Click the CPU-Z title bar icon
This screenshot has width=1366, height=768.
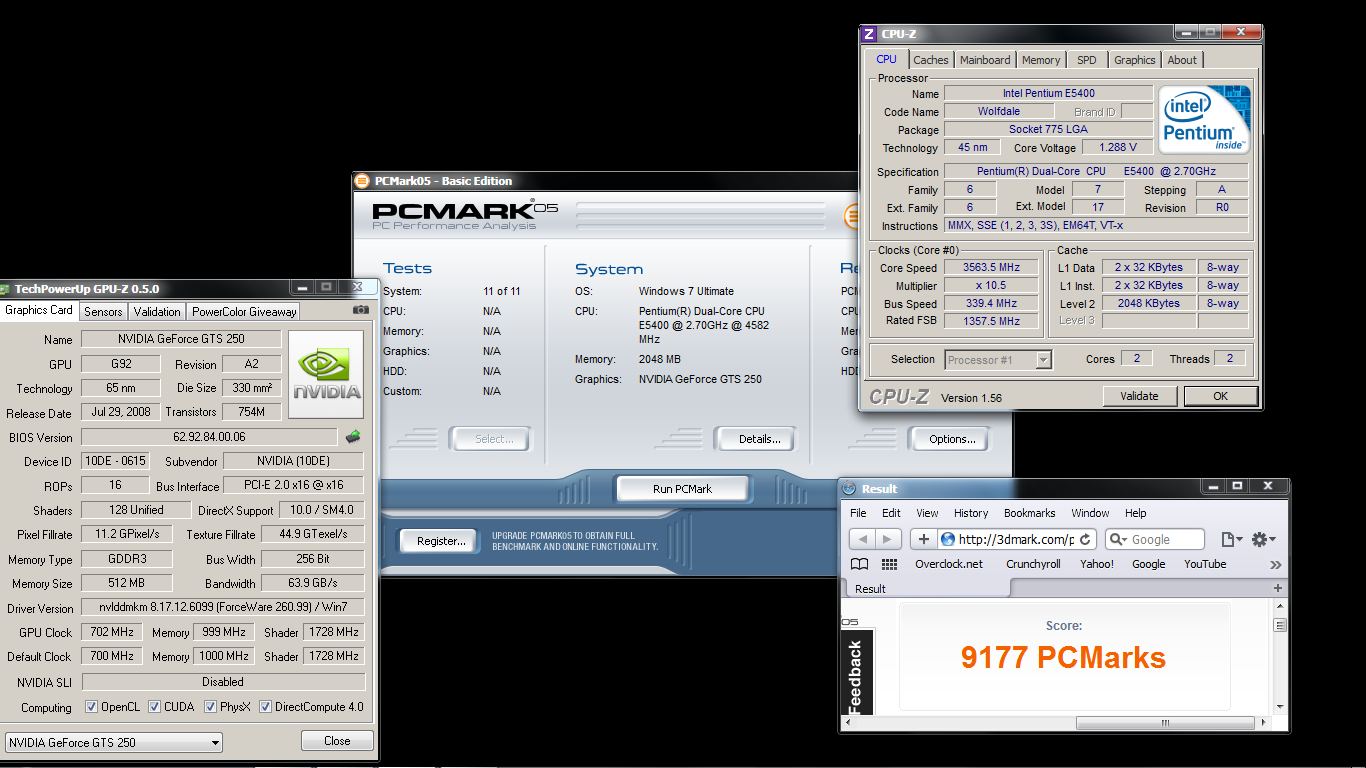coord(869,34)
